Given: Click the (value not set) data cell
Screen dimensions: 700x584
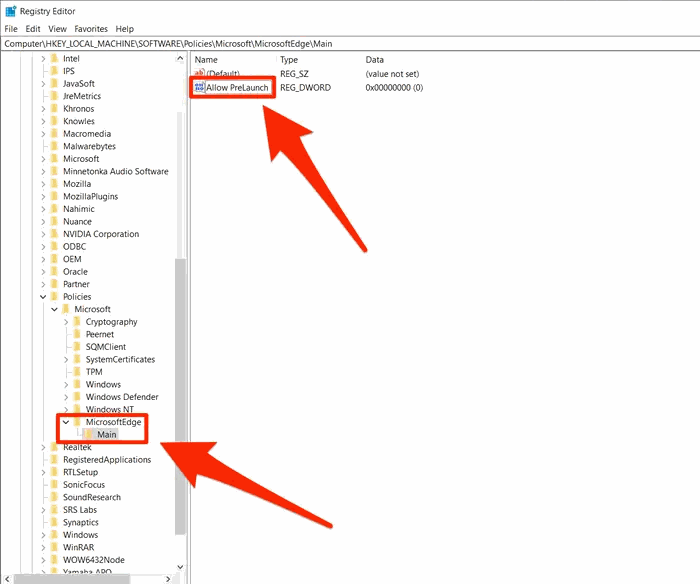Looking at the screenshot, I should [392, 74].
